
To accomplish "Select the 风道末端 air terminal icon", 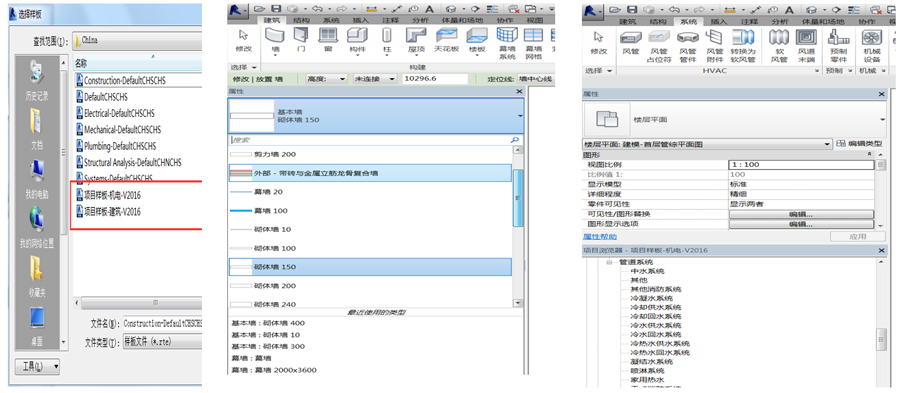I will [806, 38].
